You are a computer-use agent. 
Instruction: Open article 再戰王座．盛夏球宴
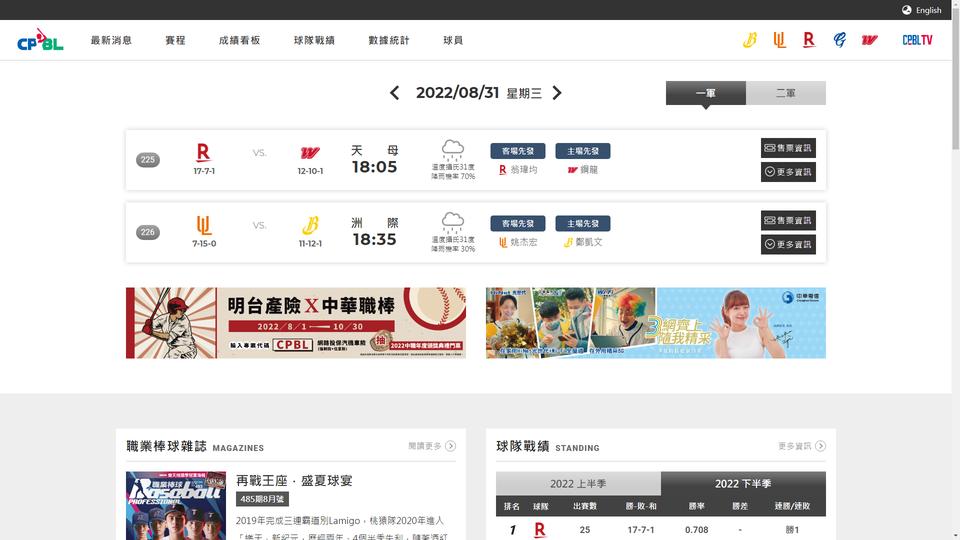coord(294,481)
